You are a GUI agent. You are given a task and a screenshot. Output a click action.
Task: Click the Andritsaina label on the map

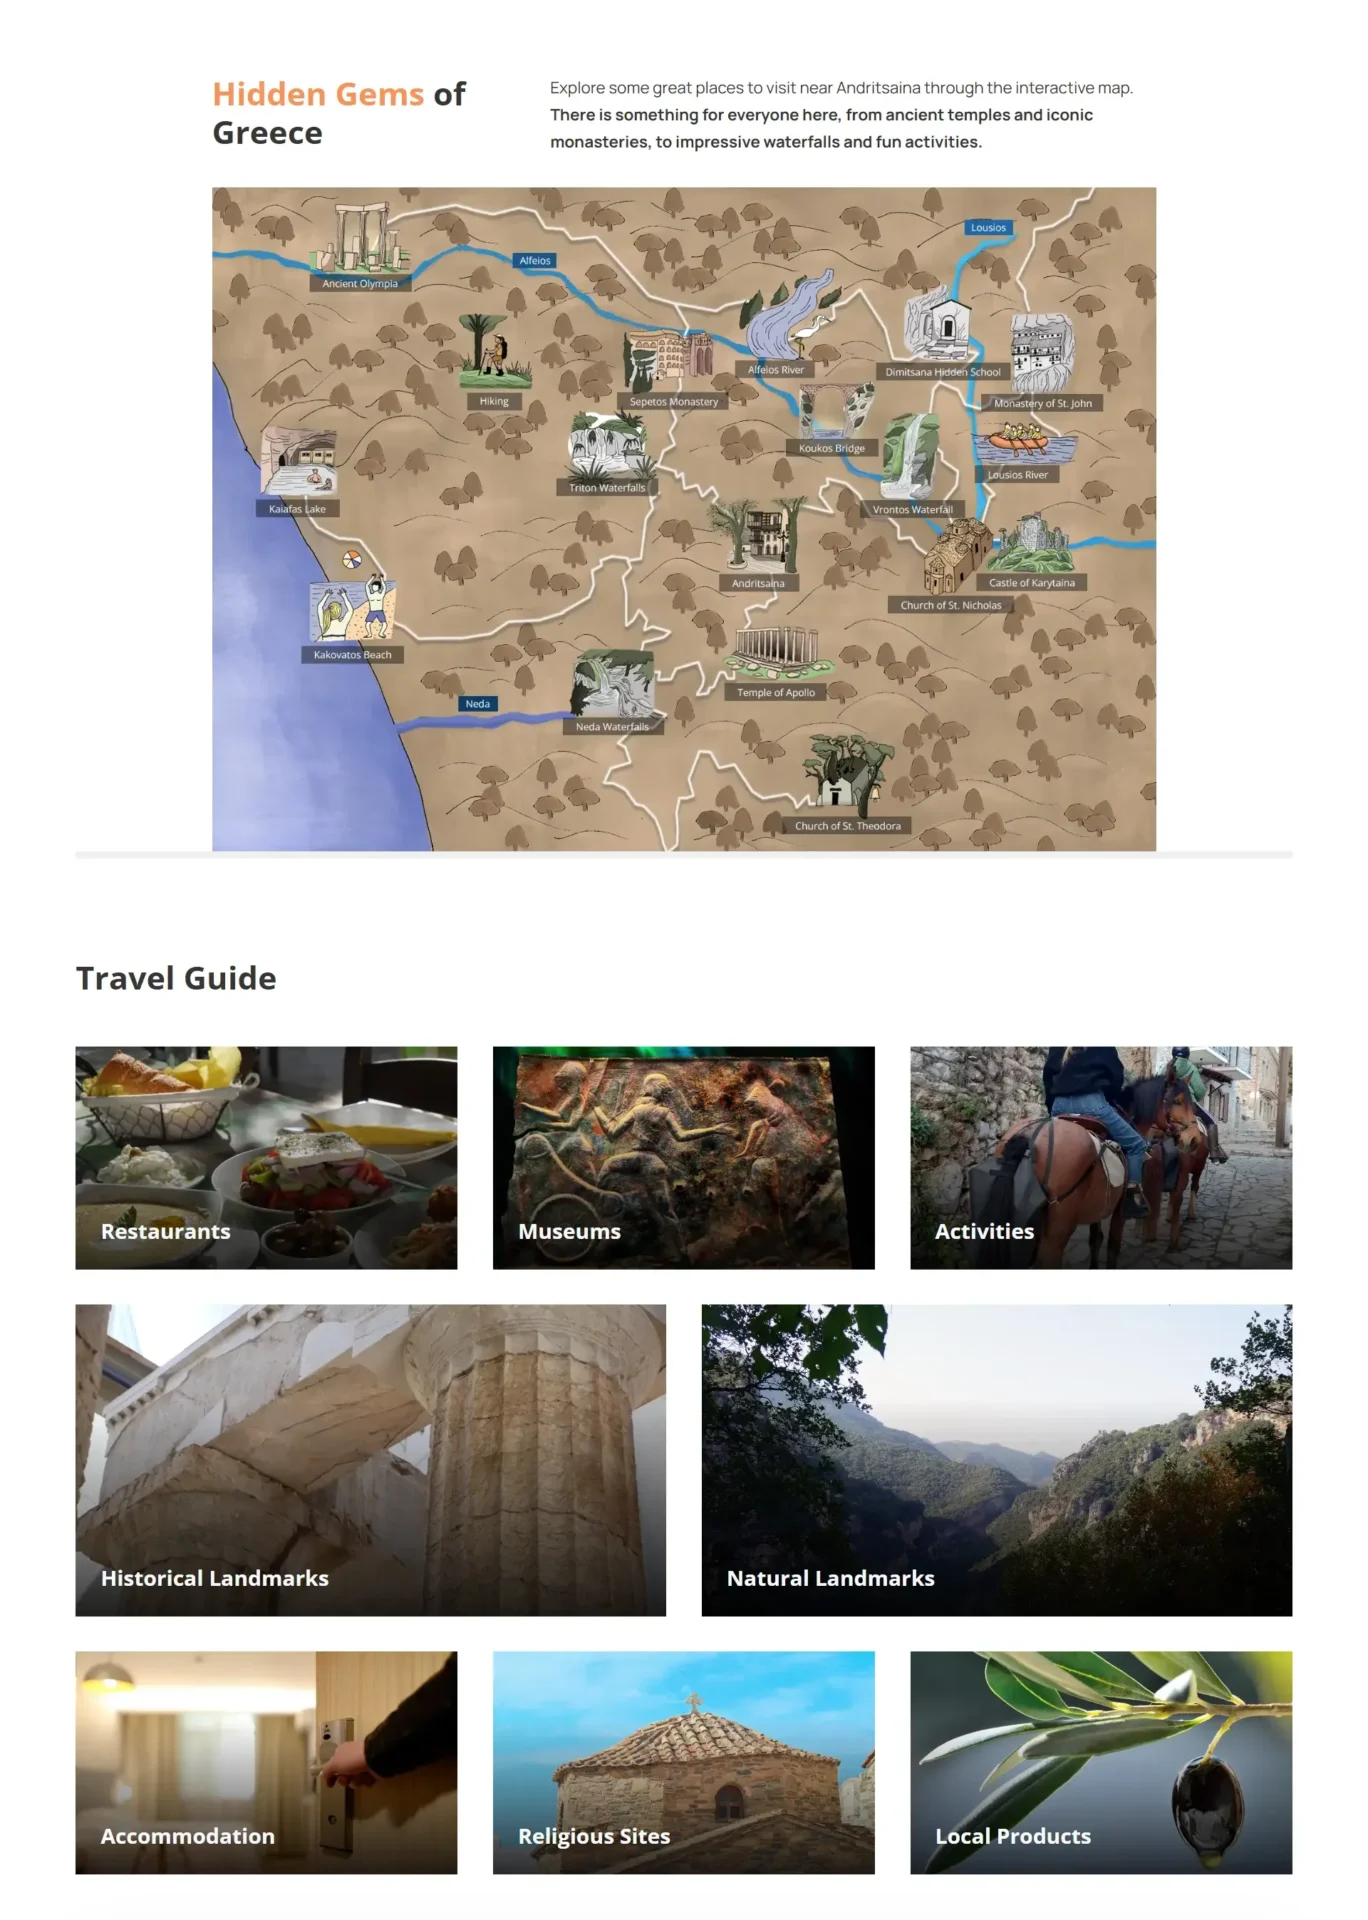pos(758,583)
